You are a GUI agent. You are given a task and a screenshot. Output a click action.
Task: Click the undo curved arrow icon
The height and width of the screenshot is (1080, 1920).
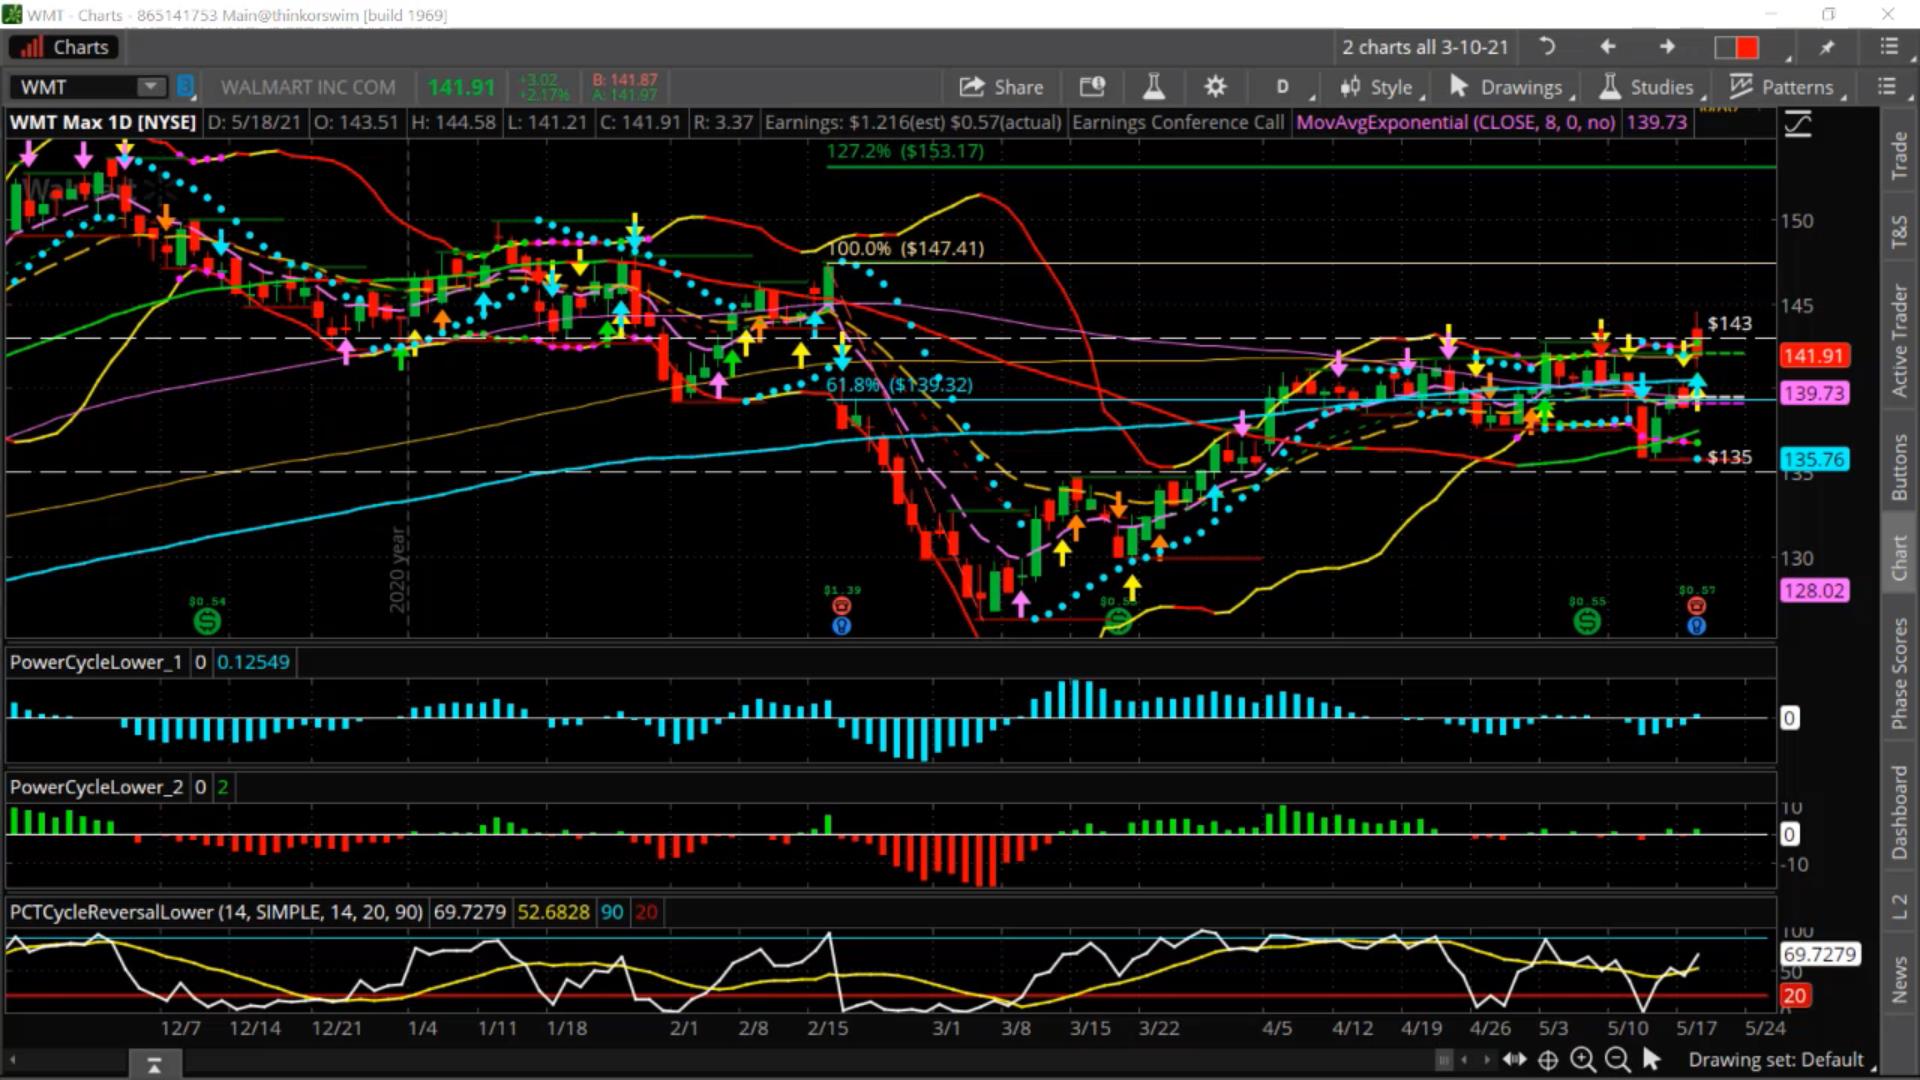1547,47
